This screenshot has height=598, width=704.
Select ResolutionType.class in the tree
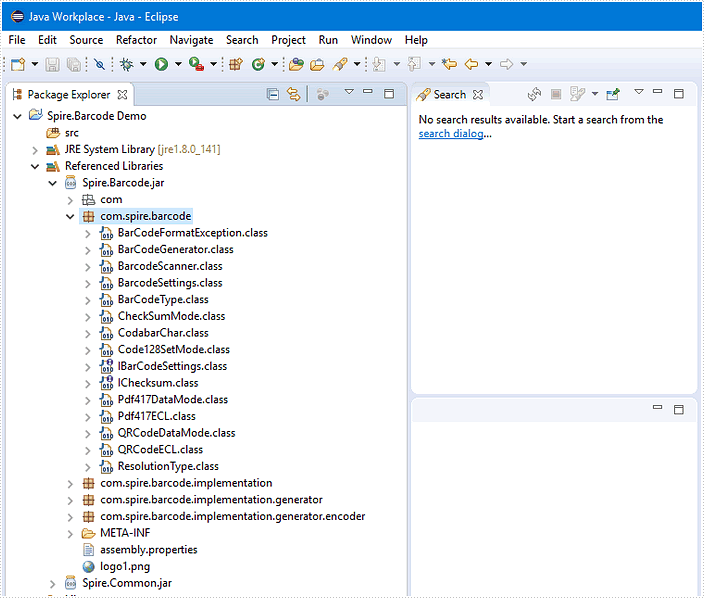[168, 466]
